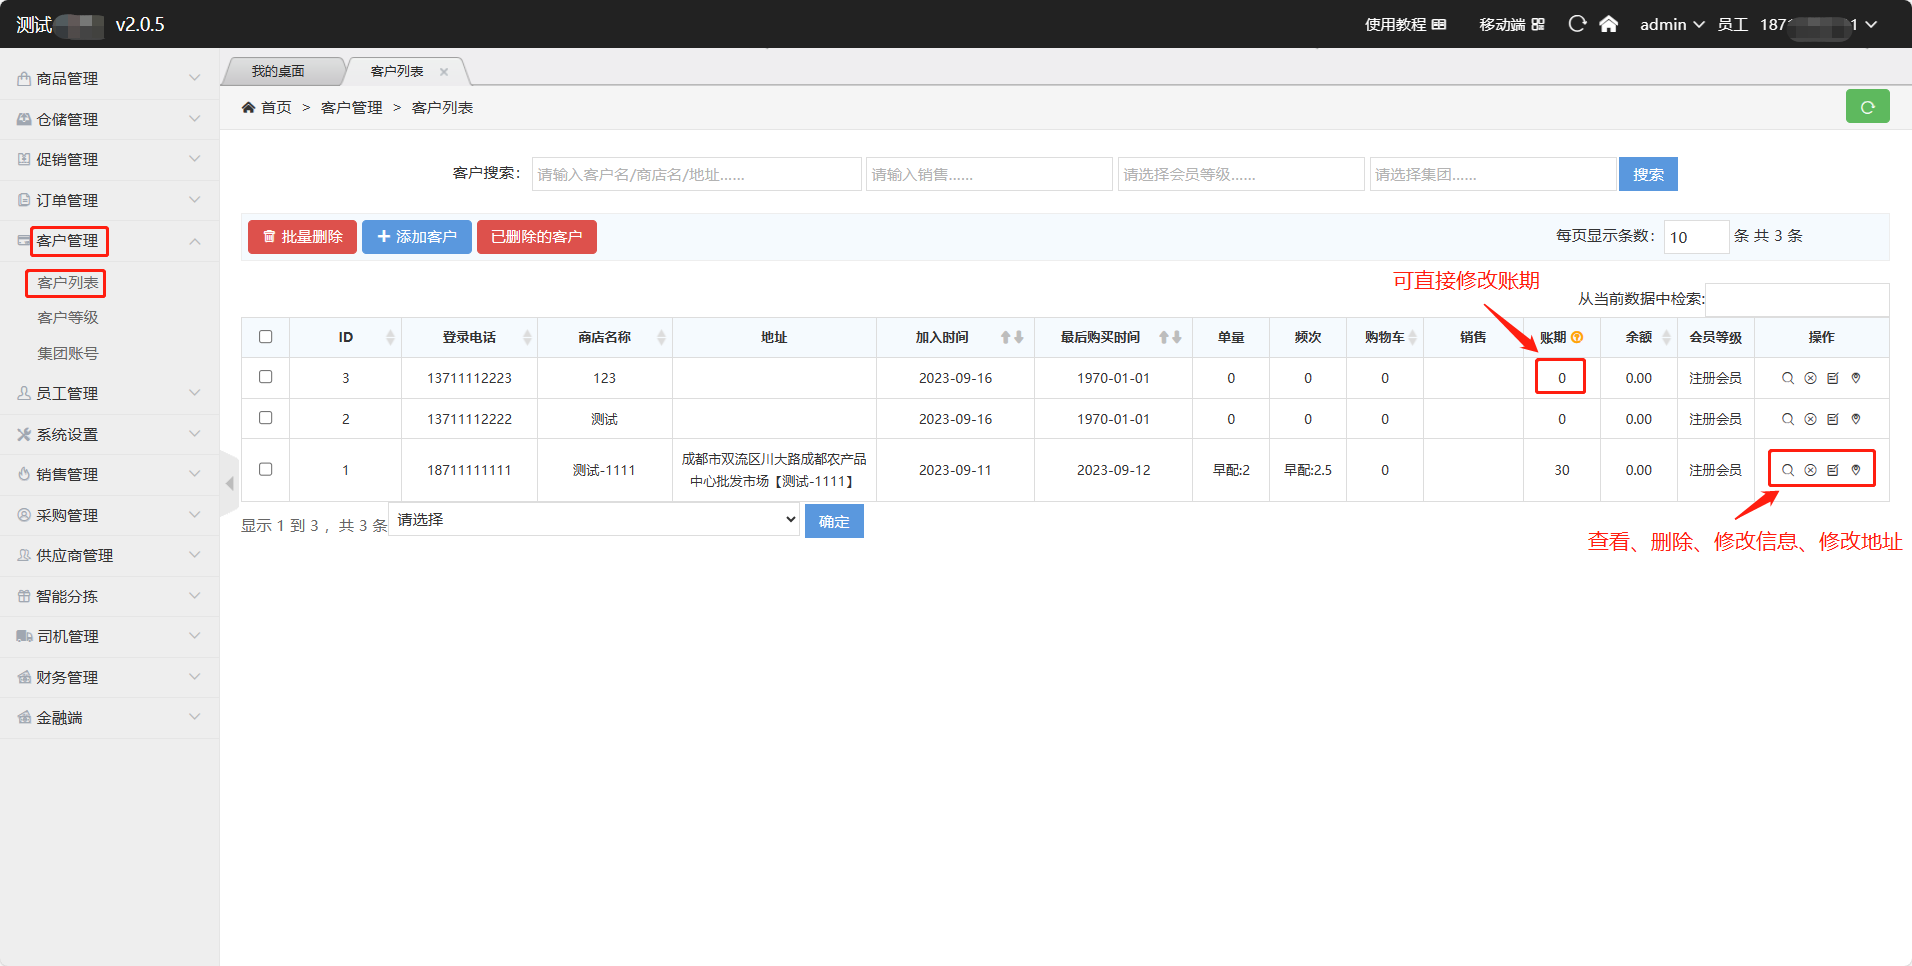
Task: Click the address pin icon for customer ID 2
Action: pos(1856,419)
